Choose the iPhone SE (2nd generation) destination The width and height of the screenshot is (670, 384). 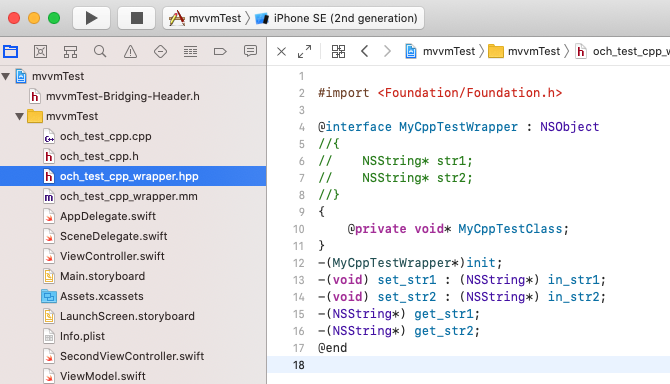pyautogui.click(x=336, y=18)
